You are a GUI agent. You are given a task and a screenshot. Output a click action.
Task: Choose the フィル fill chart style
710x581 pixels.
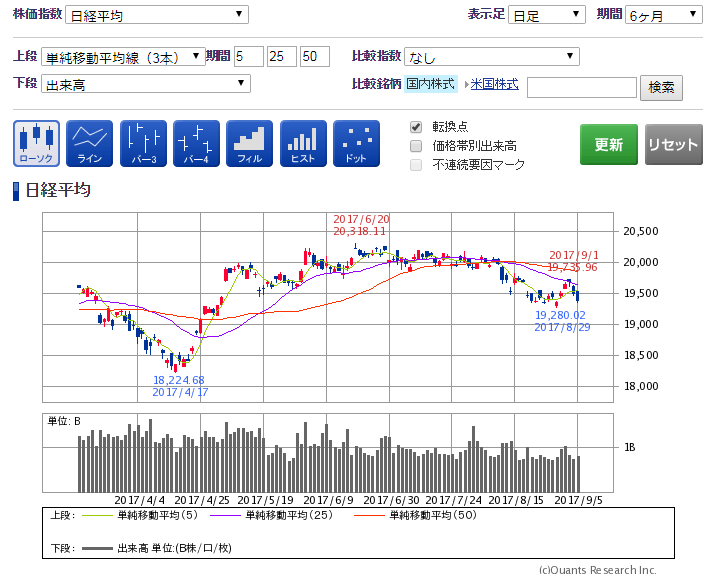tap(249, 143)
